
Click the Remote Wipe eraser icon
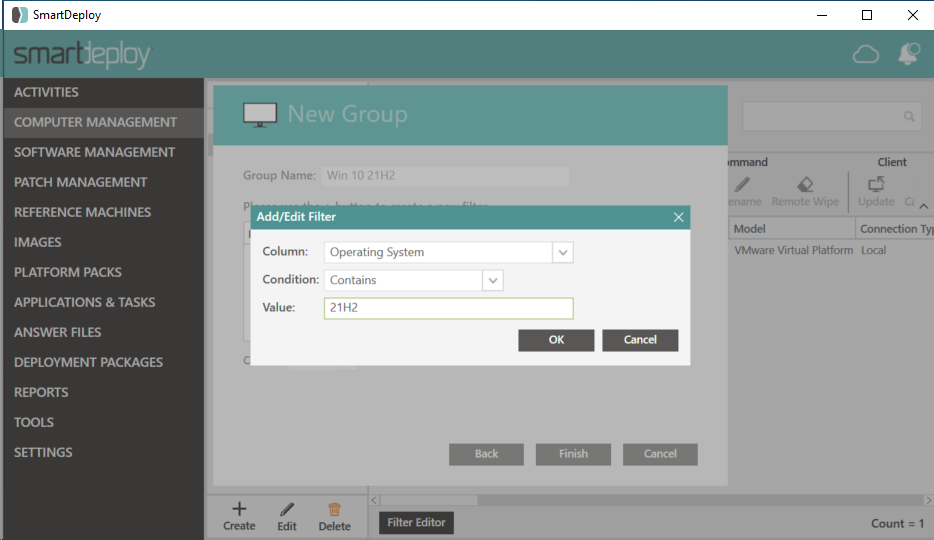pos(805,185)
